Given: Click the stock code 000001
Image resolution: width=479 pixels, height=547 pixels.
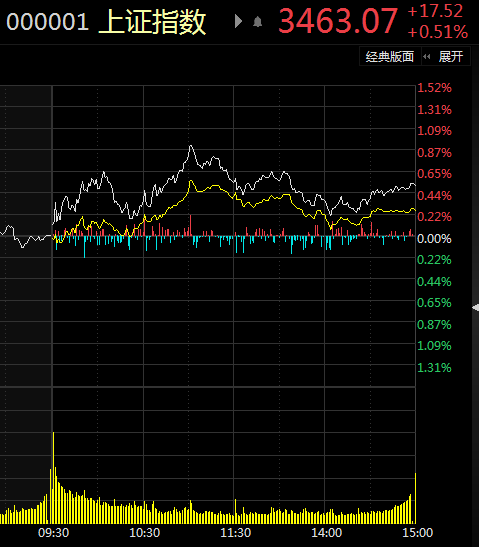Looking at the screenshot, I should coord(47,22).
